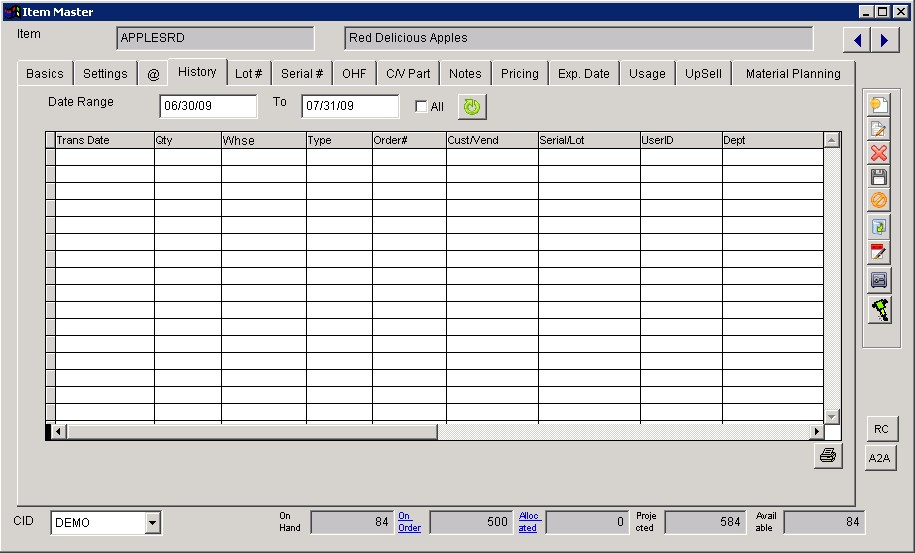
Task: Open the Lot # tab
Action: pyautogui.click(x=248, y=74)
